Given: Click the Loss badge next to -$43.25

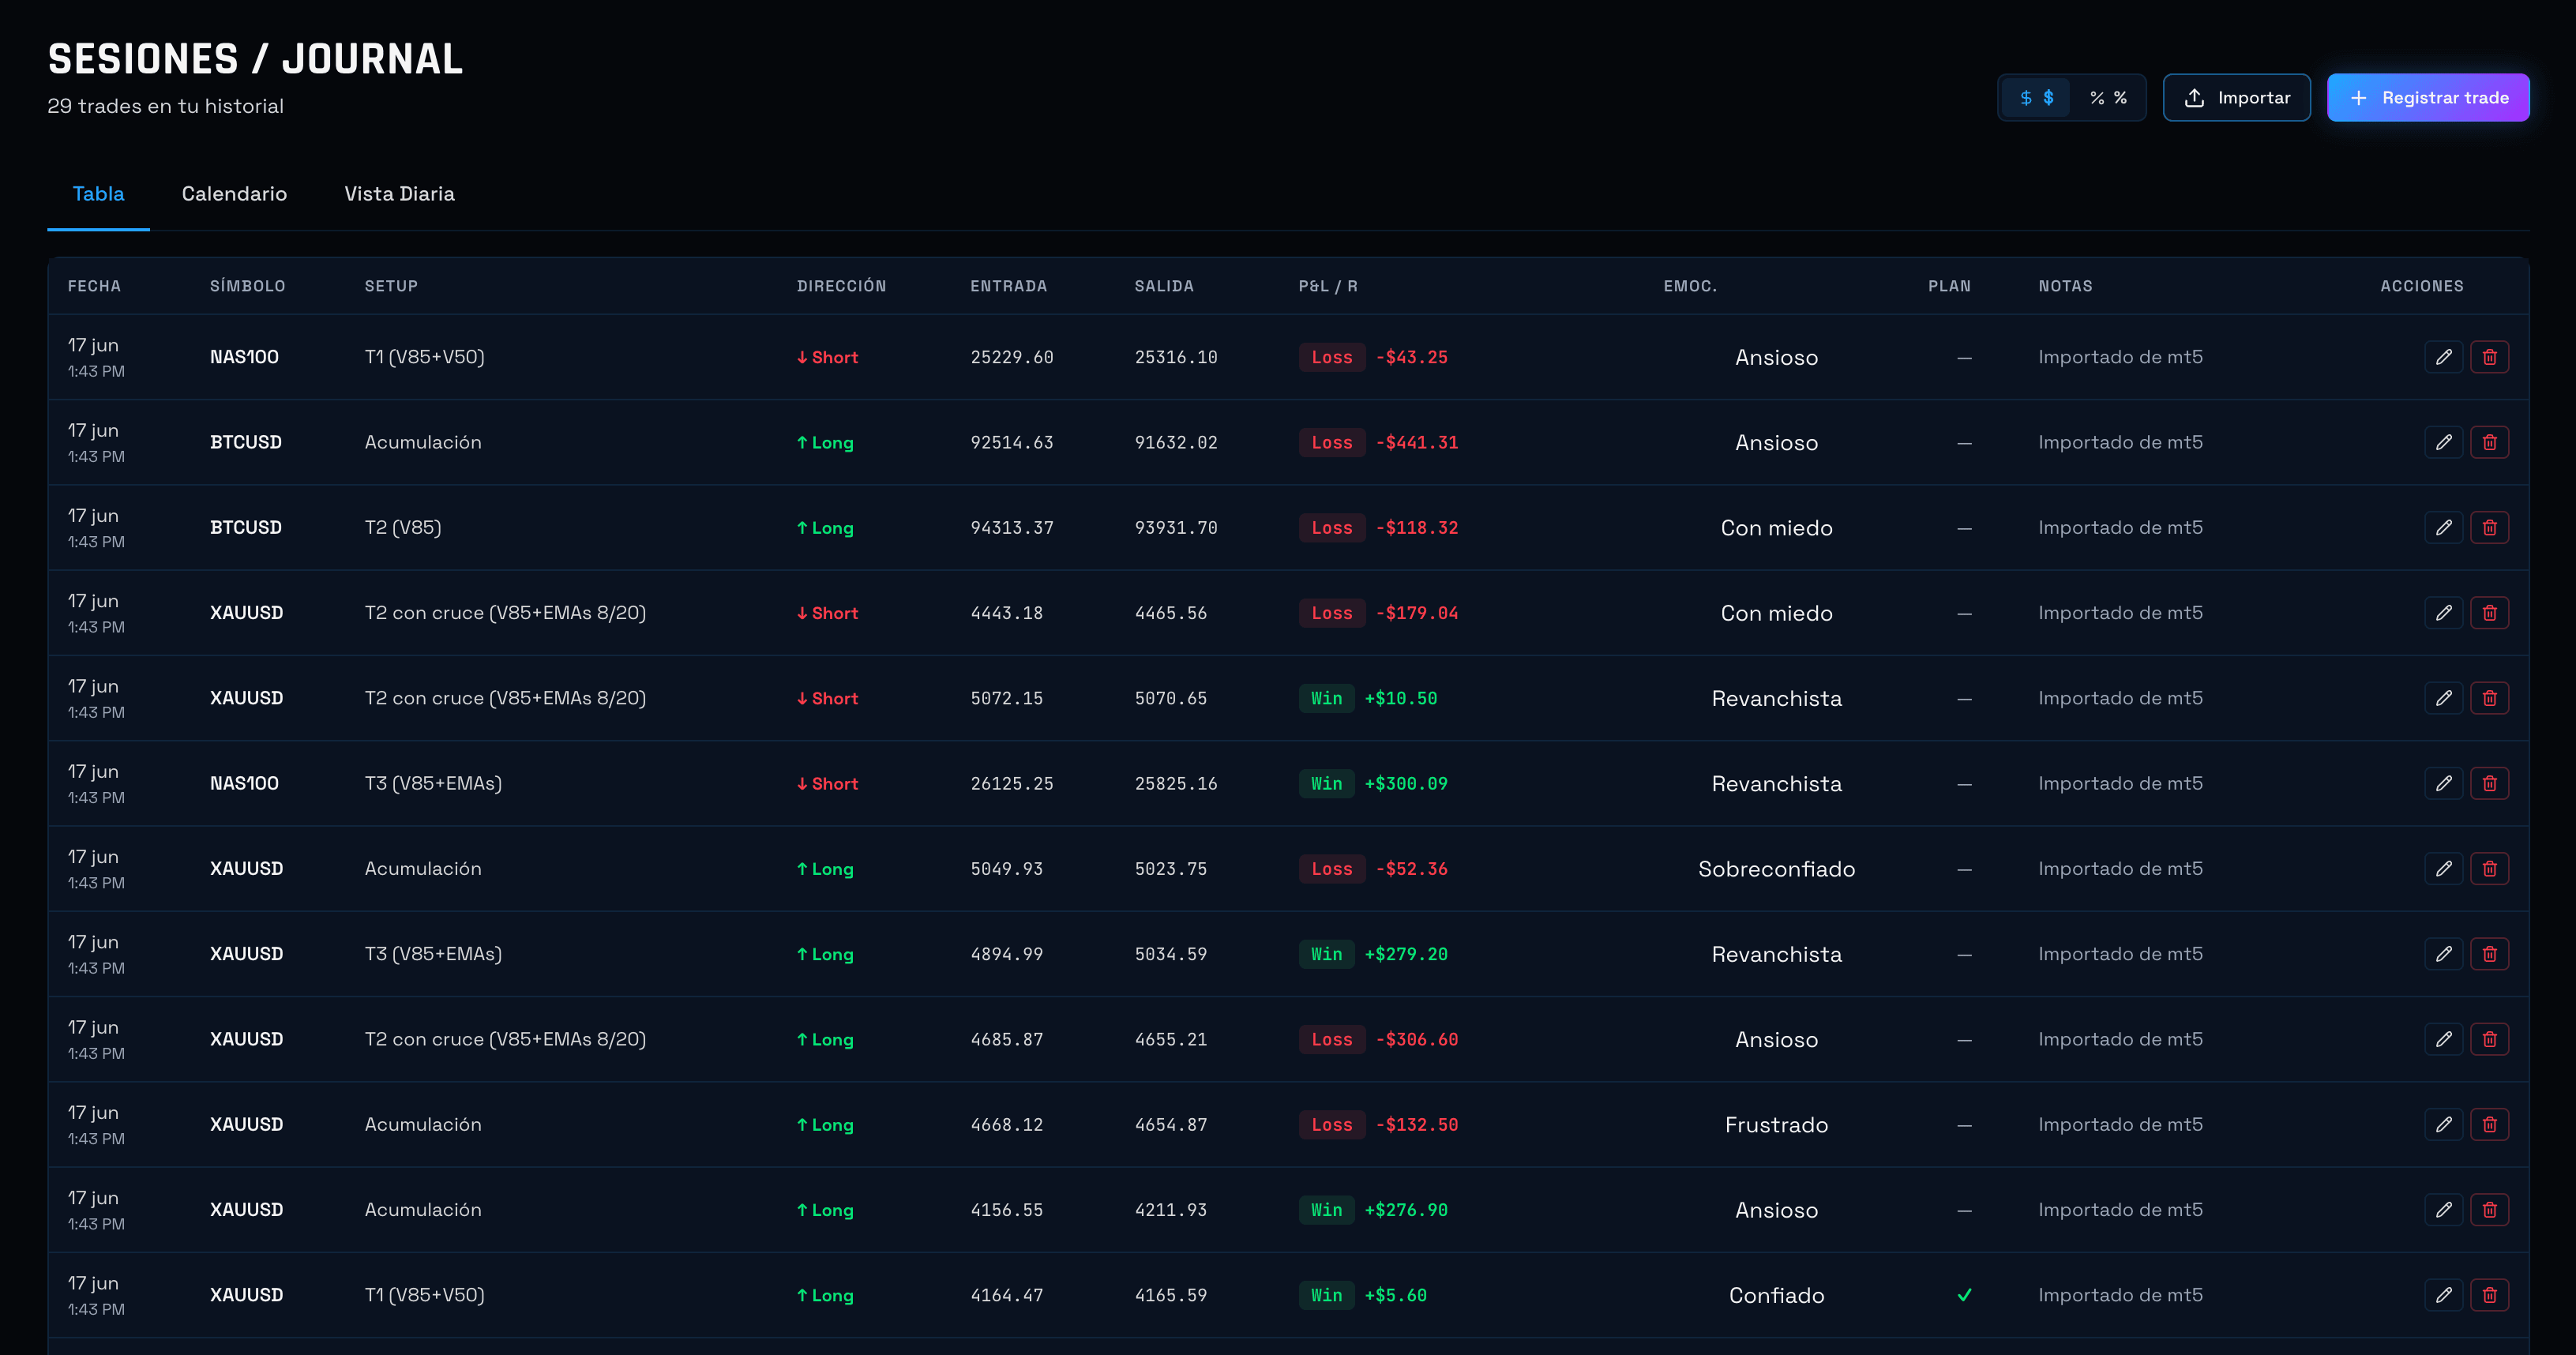Looking at the screenshot, I should pyautogui.click(x=1332, y=357).
